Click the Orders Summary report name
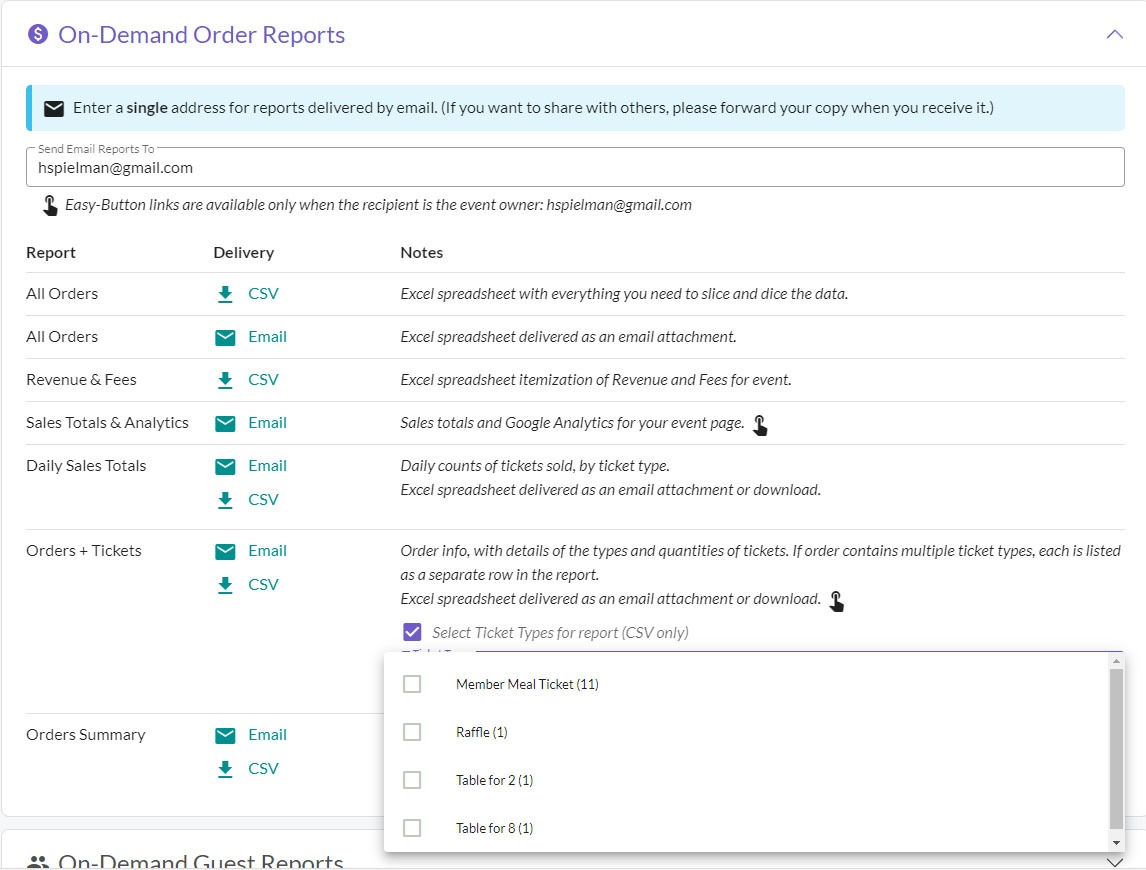Screen dimensions: 1146x870 tap(86, 735)
